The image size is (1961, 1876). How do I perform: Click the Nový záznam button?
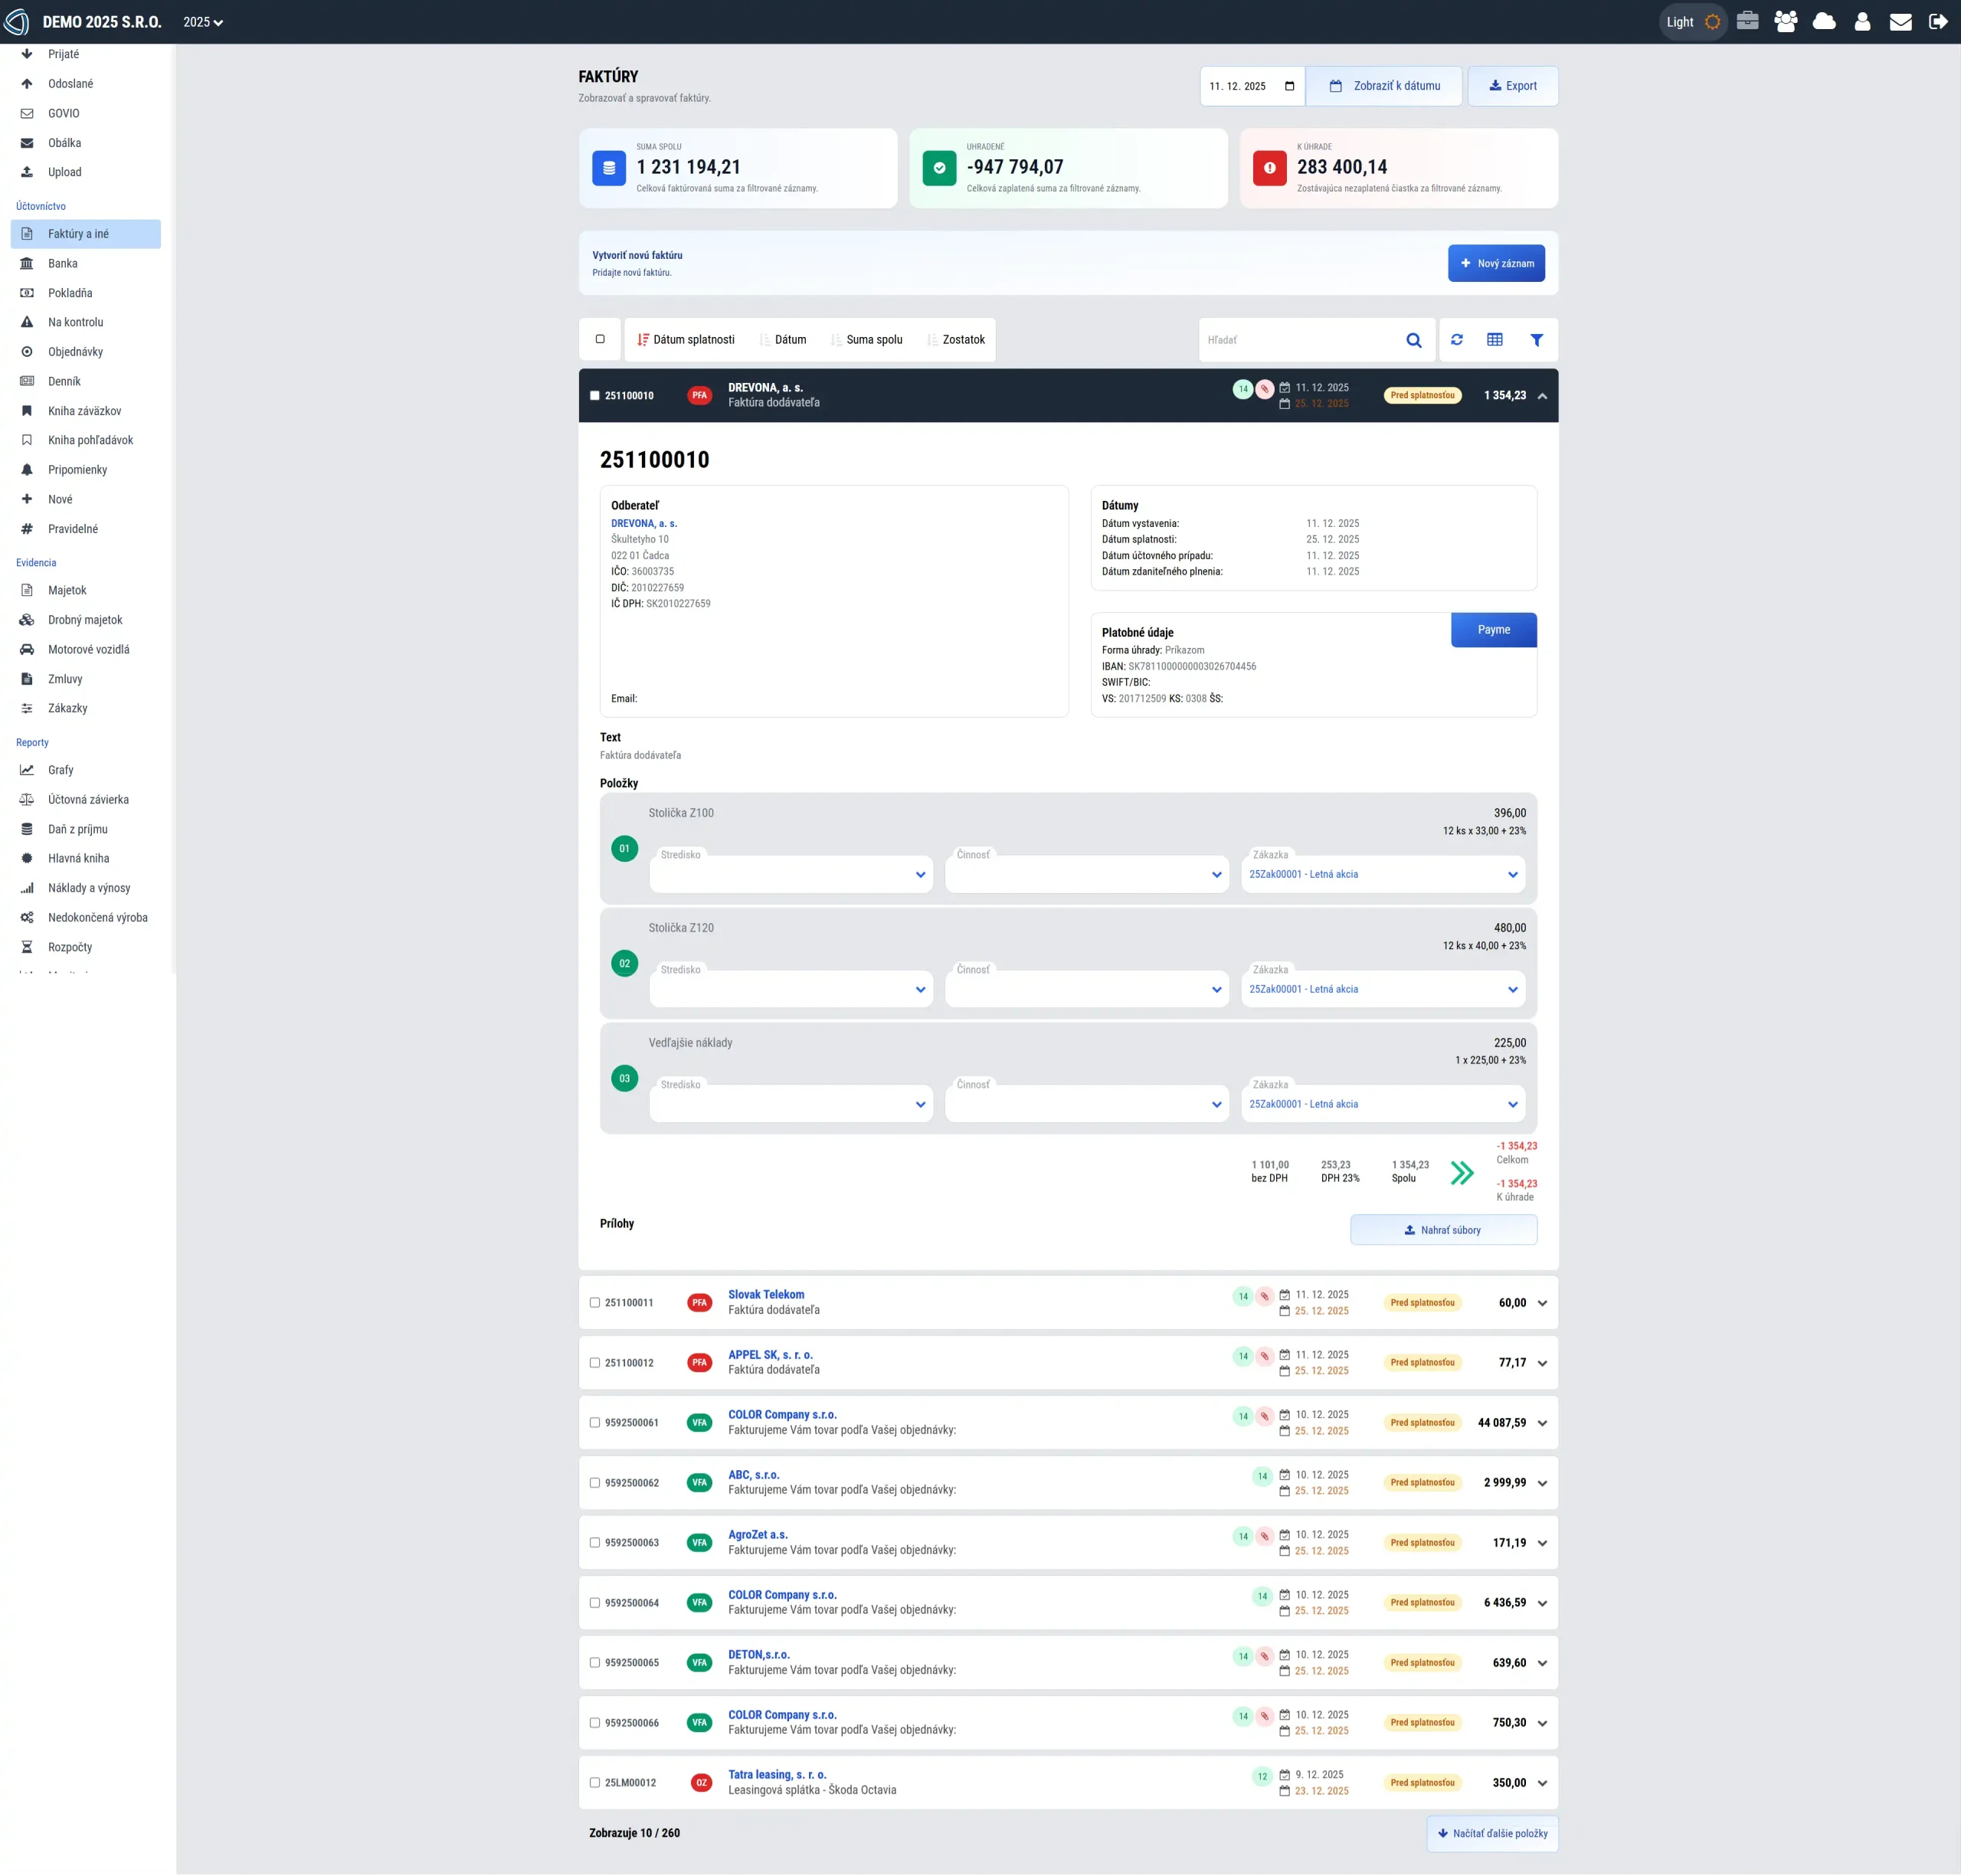point(1495,264)
